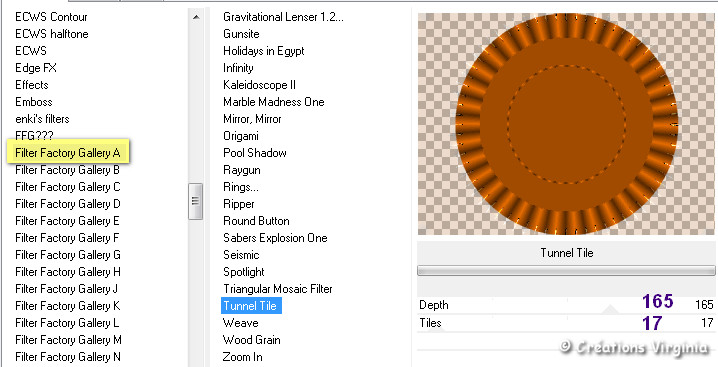Select Filter Factory Gallery N
The height and width of the screenshot is (367, 718).
[68, 356]
